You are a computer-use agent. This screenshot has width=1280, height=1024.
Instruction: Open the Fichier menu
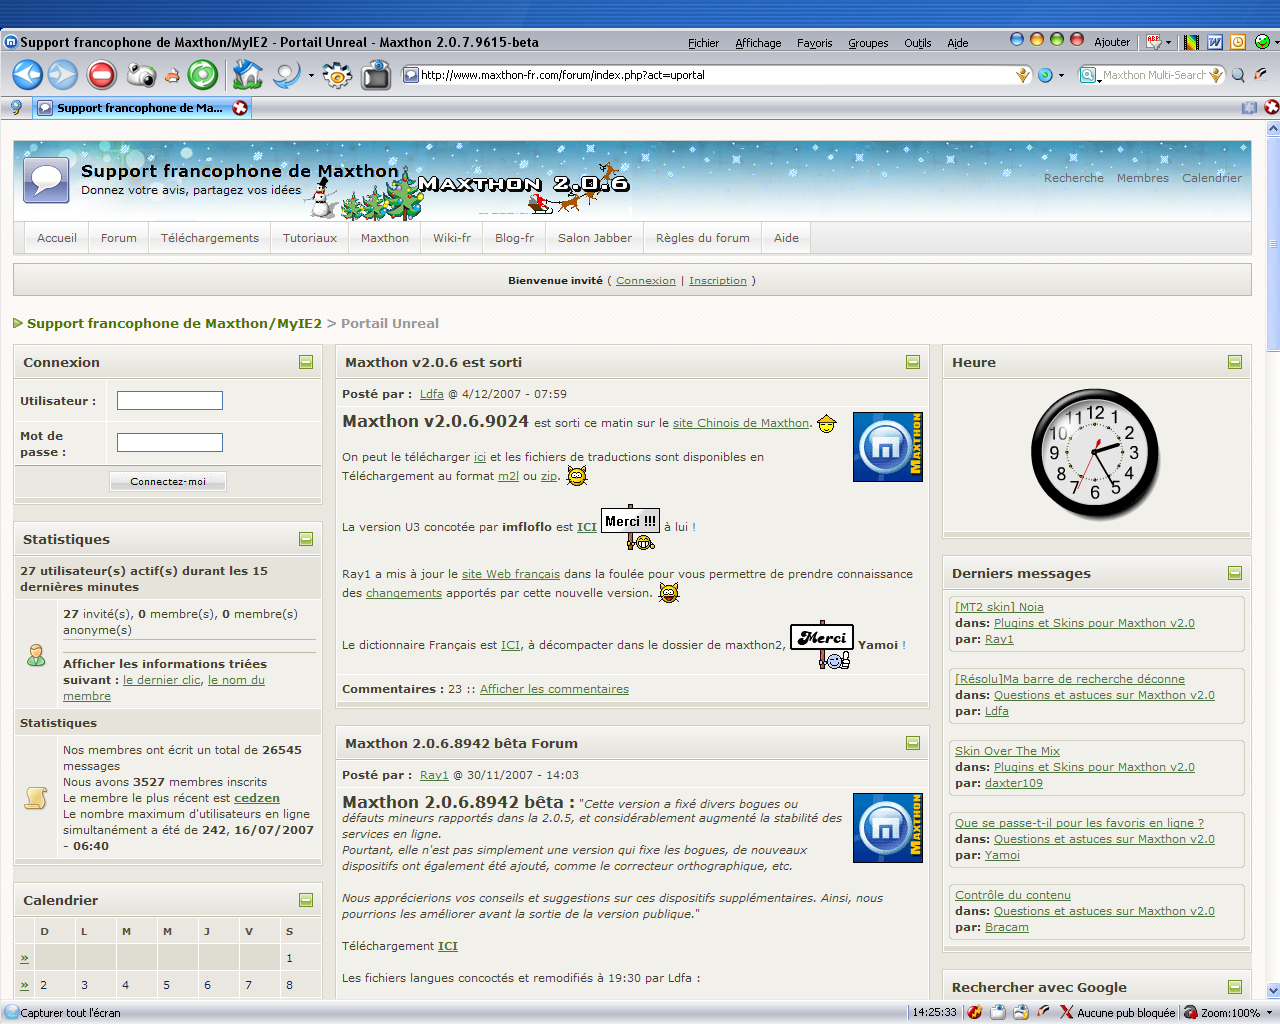(x=703, y=43)
